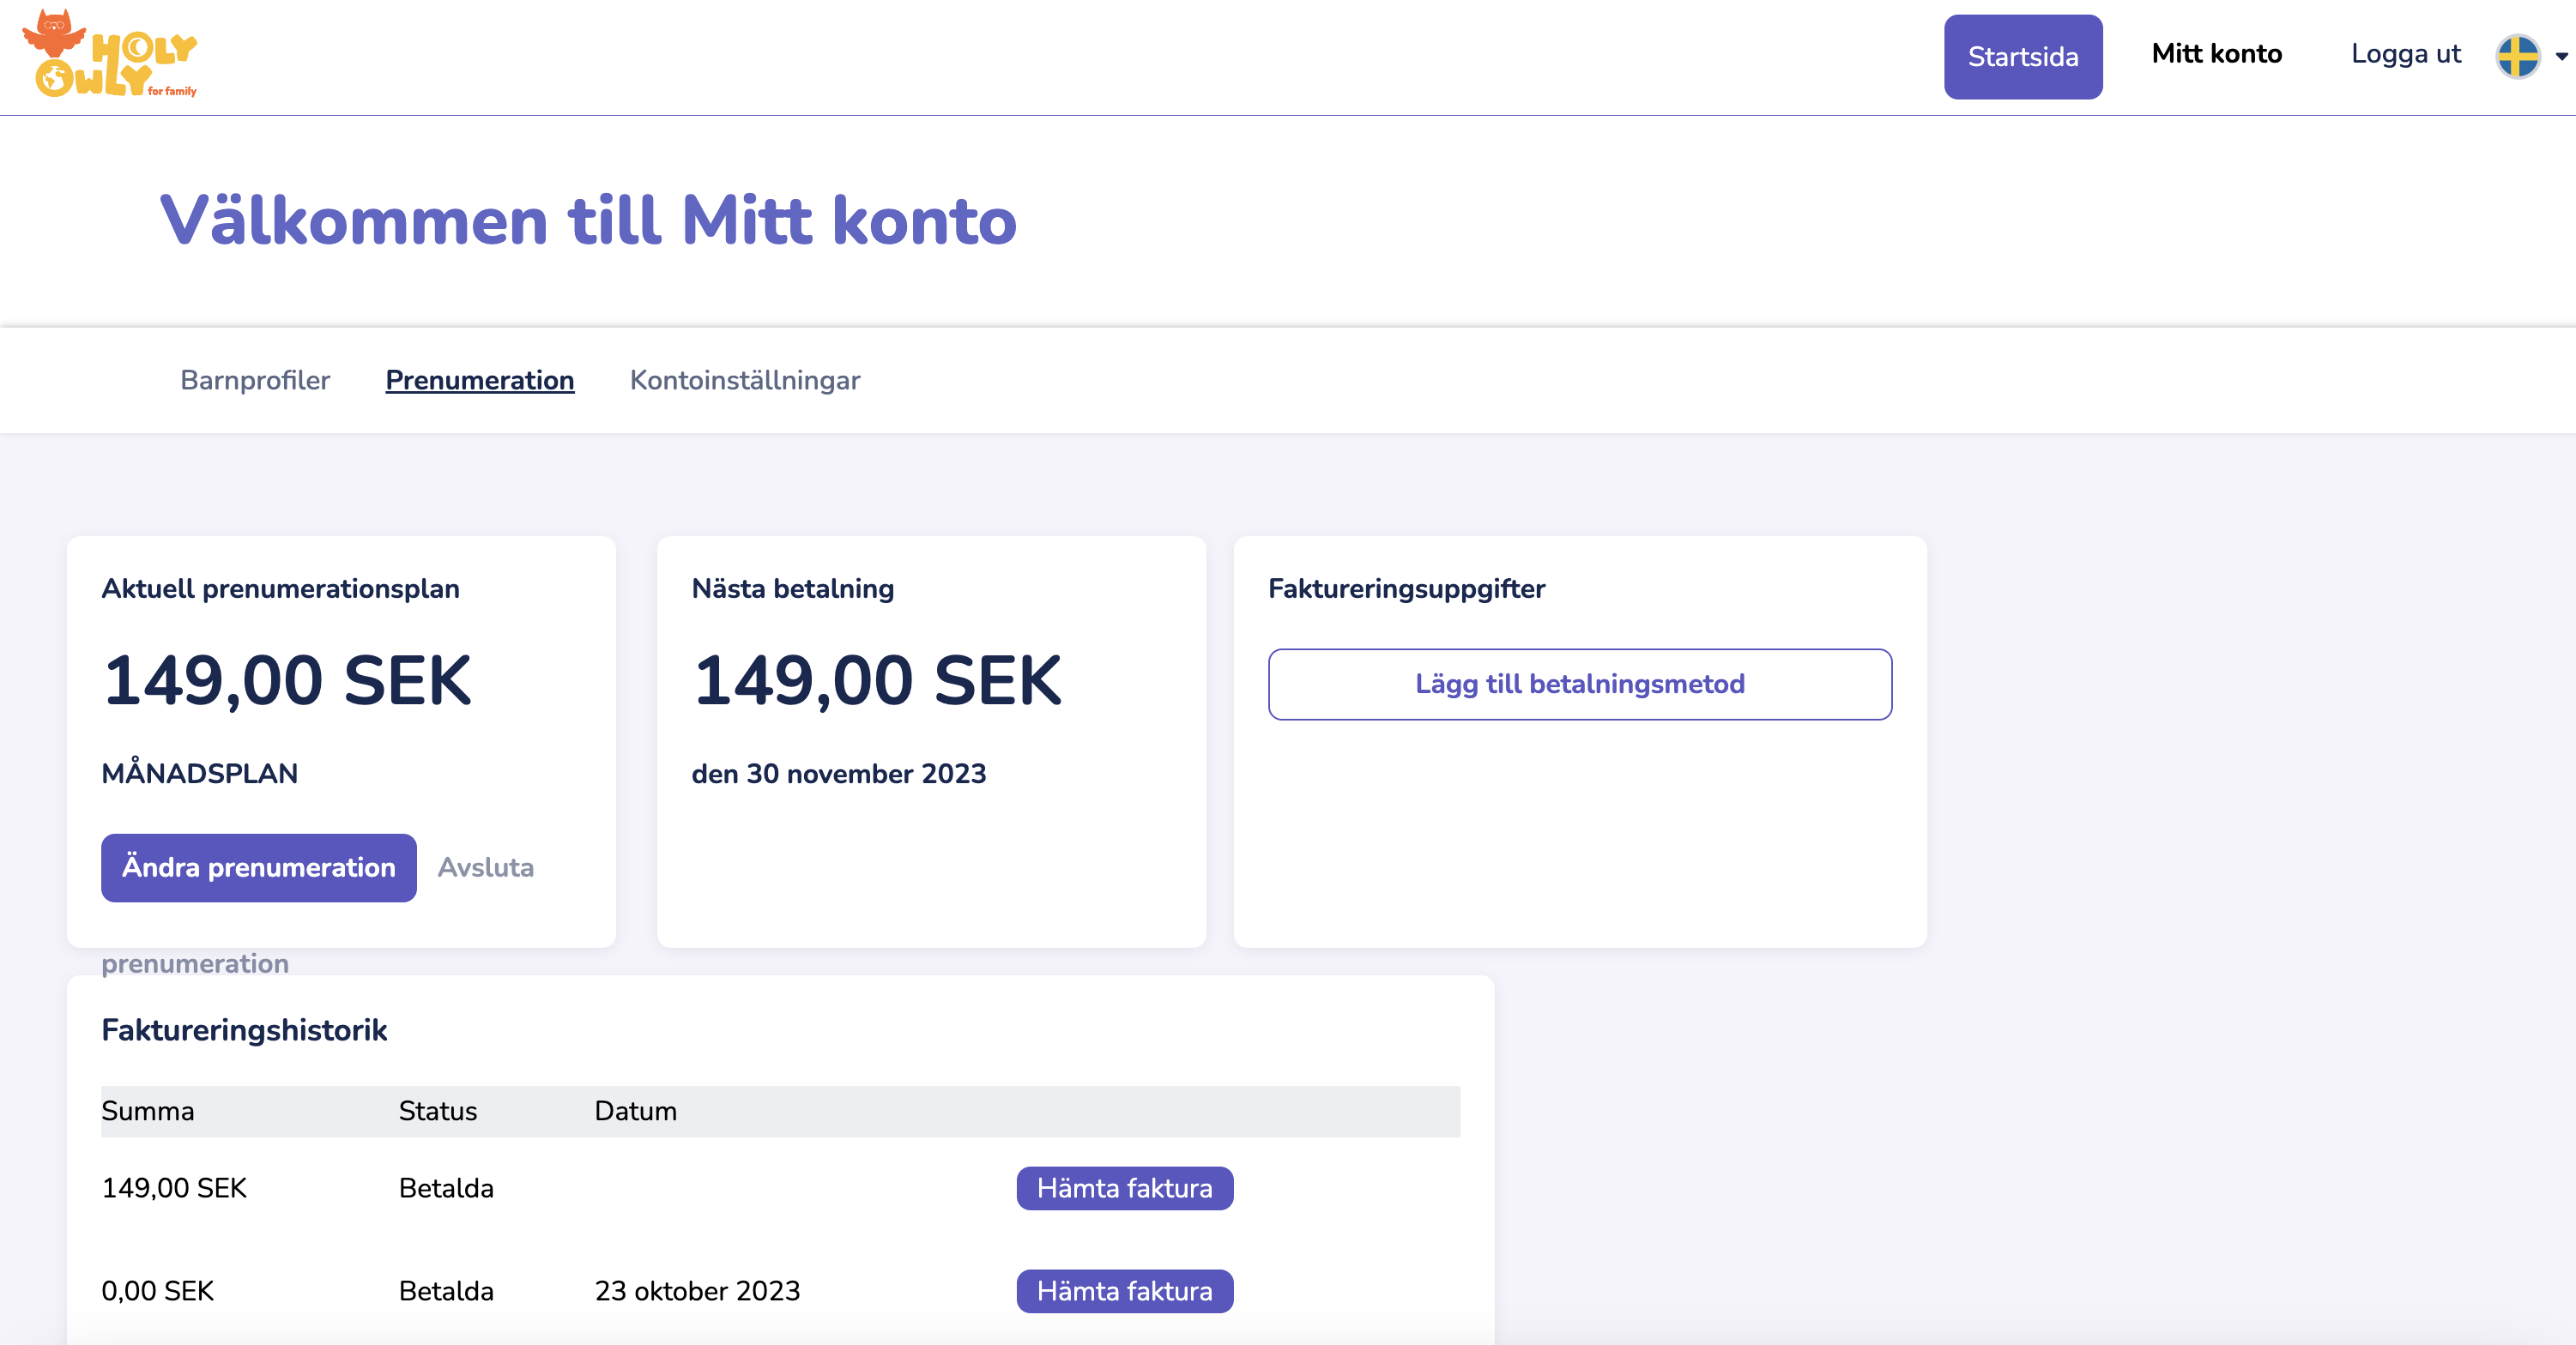Click Lägg till betalningsmetod button

point(1579,684)
